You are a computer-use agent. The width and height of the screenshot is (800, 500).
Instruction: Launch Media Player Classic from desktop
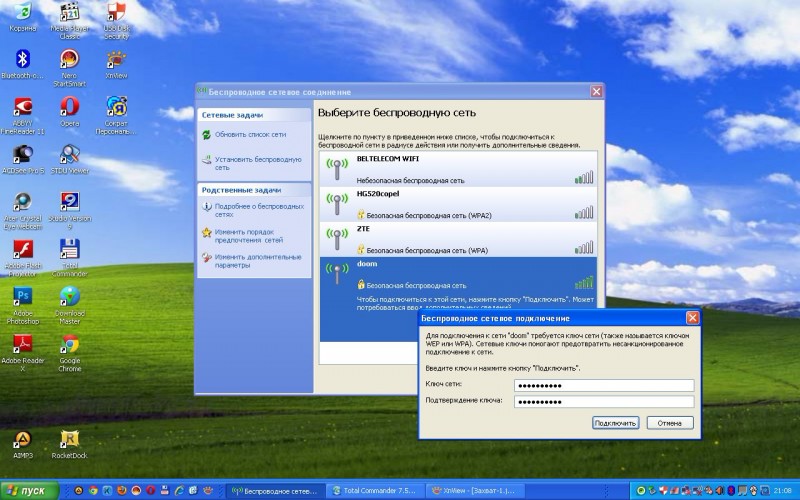click(x=69, y=20)
